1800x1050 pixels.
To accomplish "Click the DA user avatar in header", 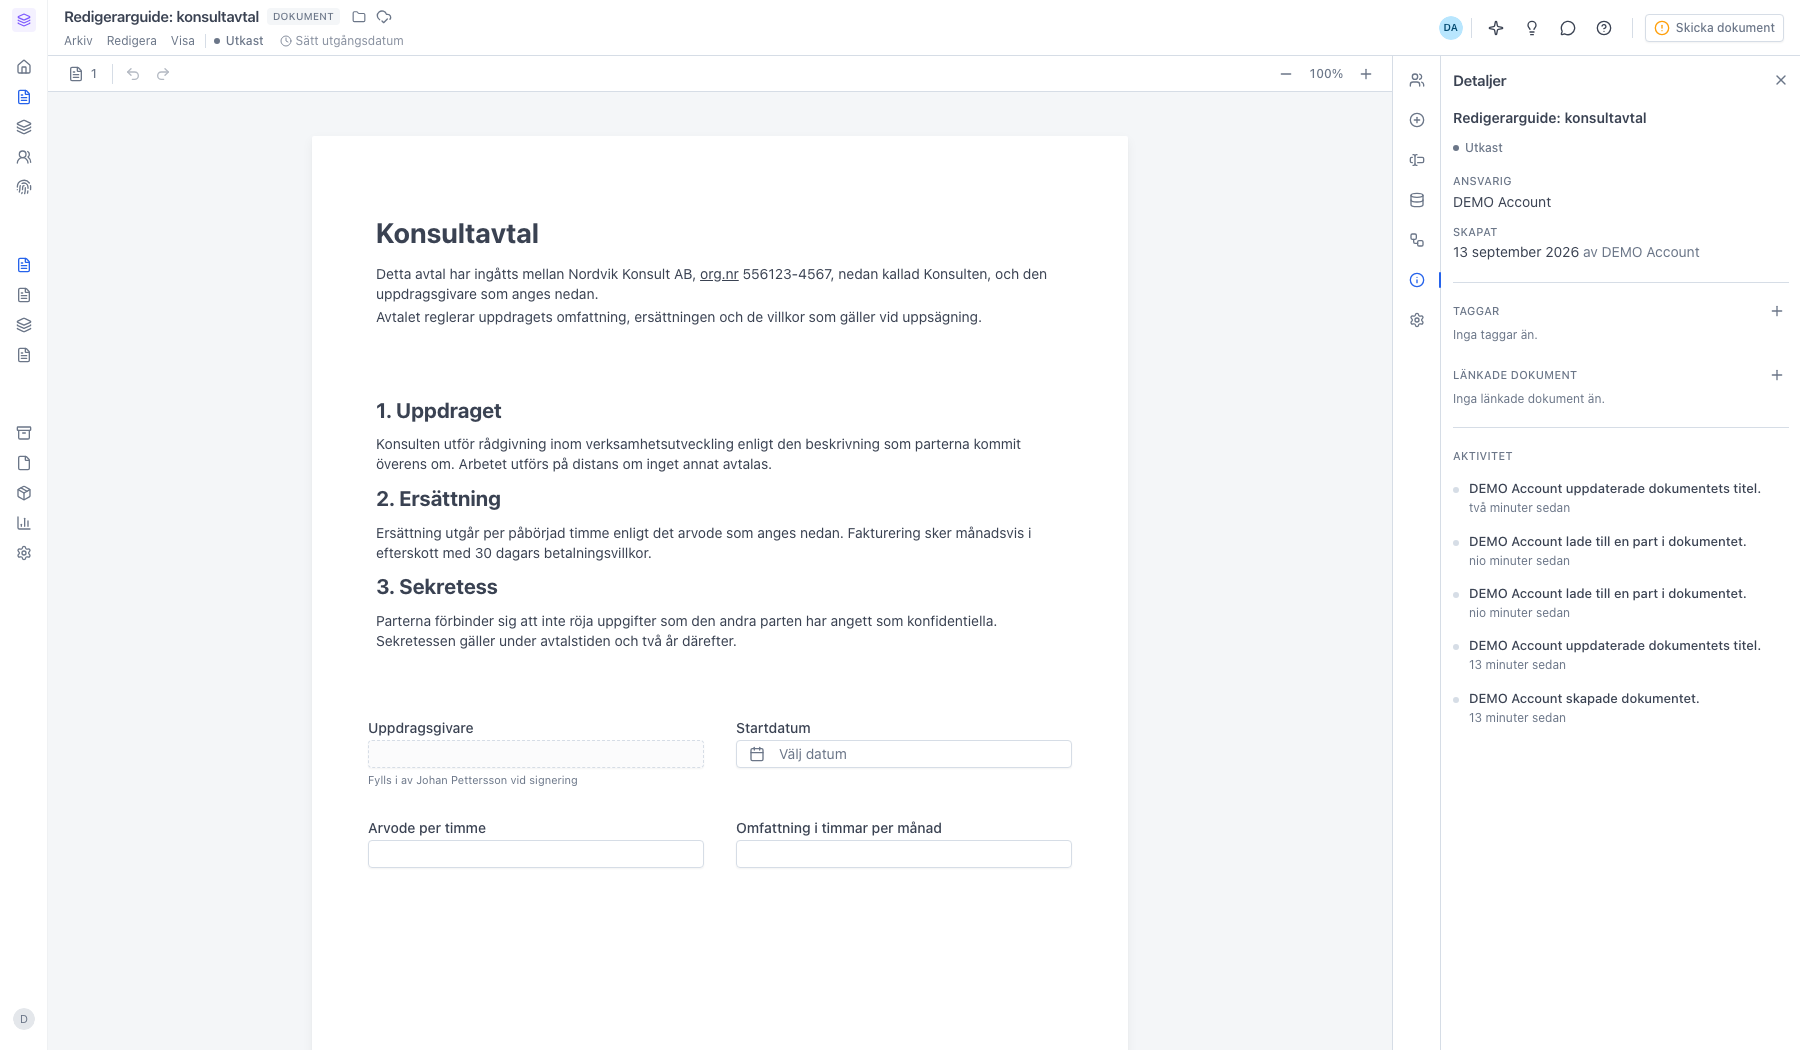I will click(1451, 28).
